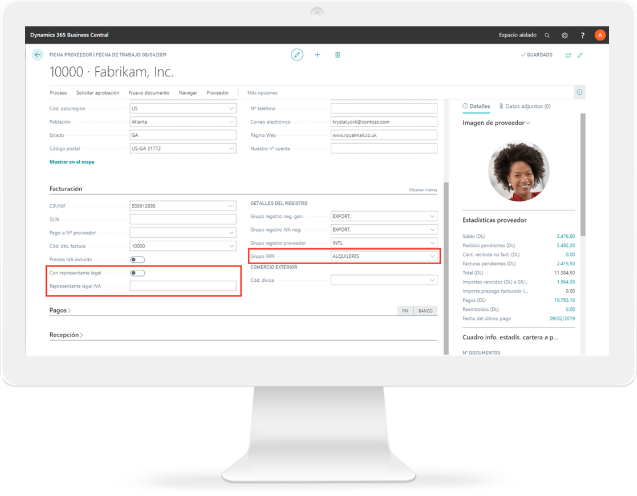Click the edit pencil icon
637x496 pixels.
[296, 54]
